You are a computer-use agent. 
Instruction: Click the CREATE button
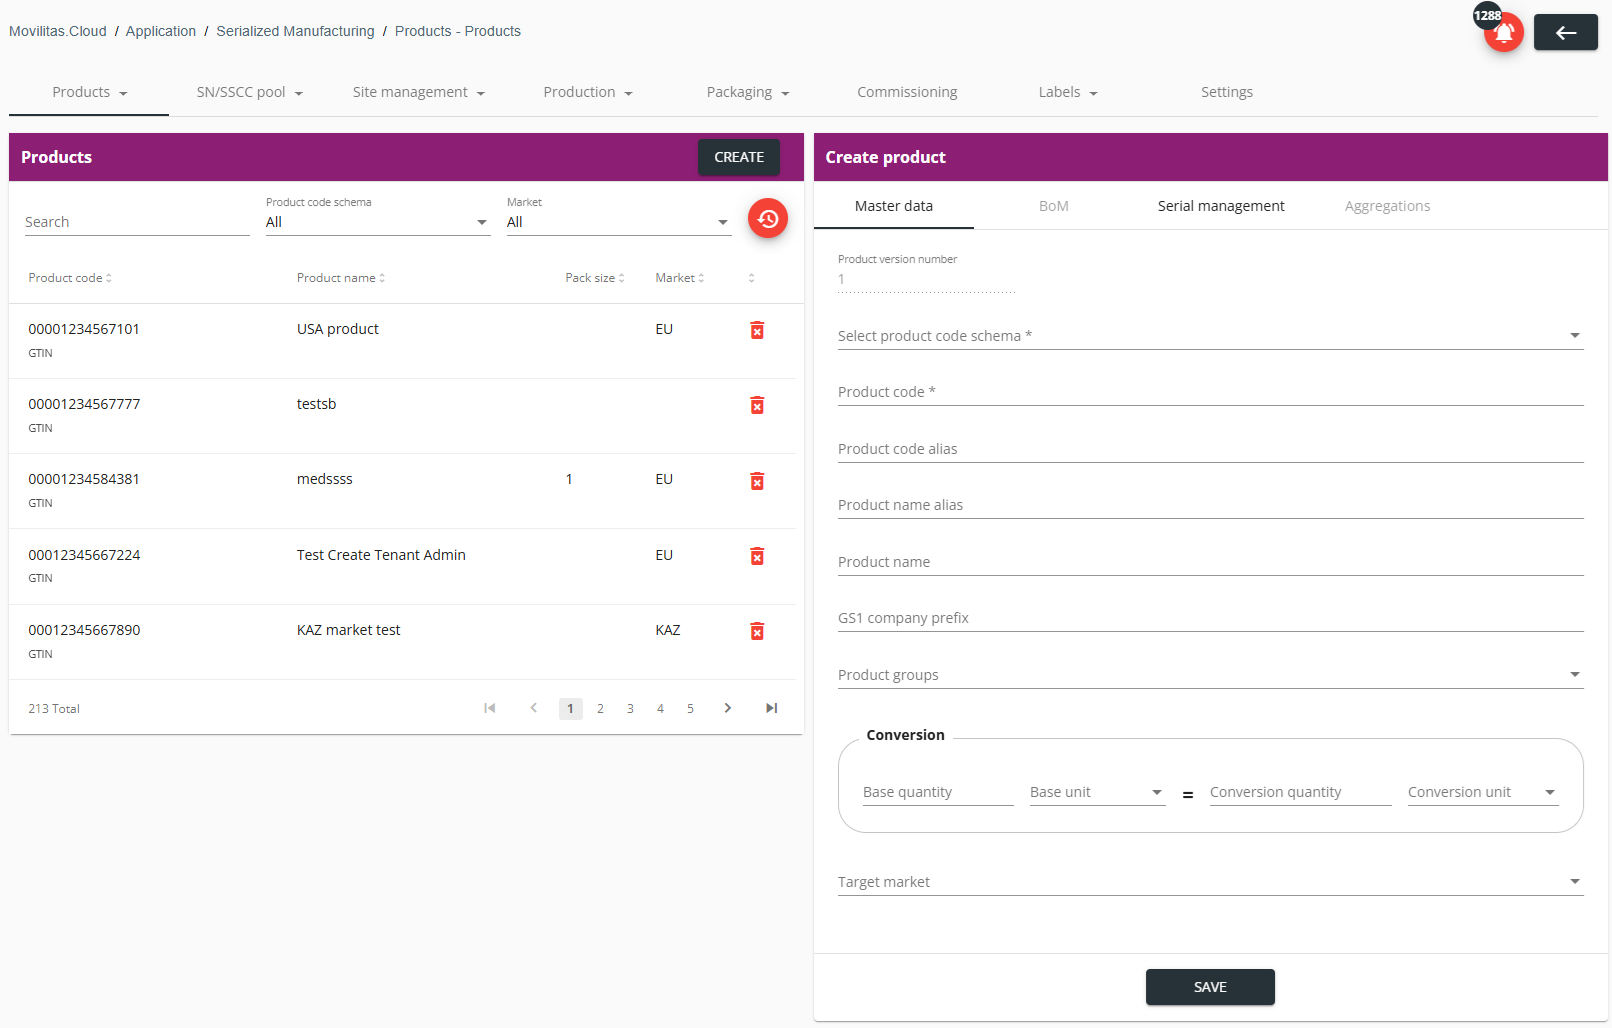(x=739, y=157)
